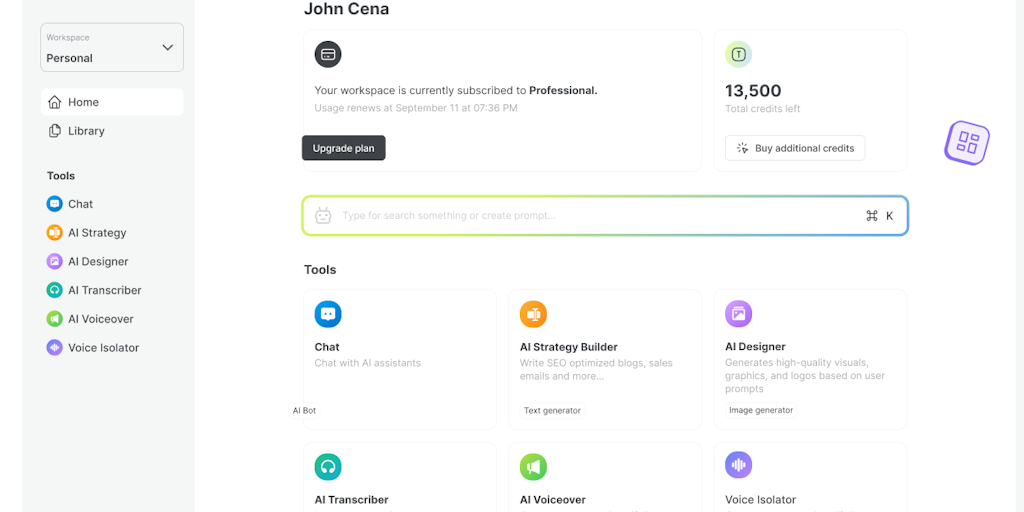1024x512 pixels.
Task: Click the Image generator tag
Action: click(x=761, y=410)
